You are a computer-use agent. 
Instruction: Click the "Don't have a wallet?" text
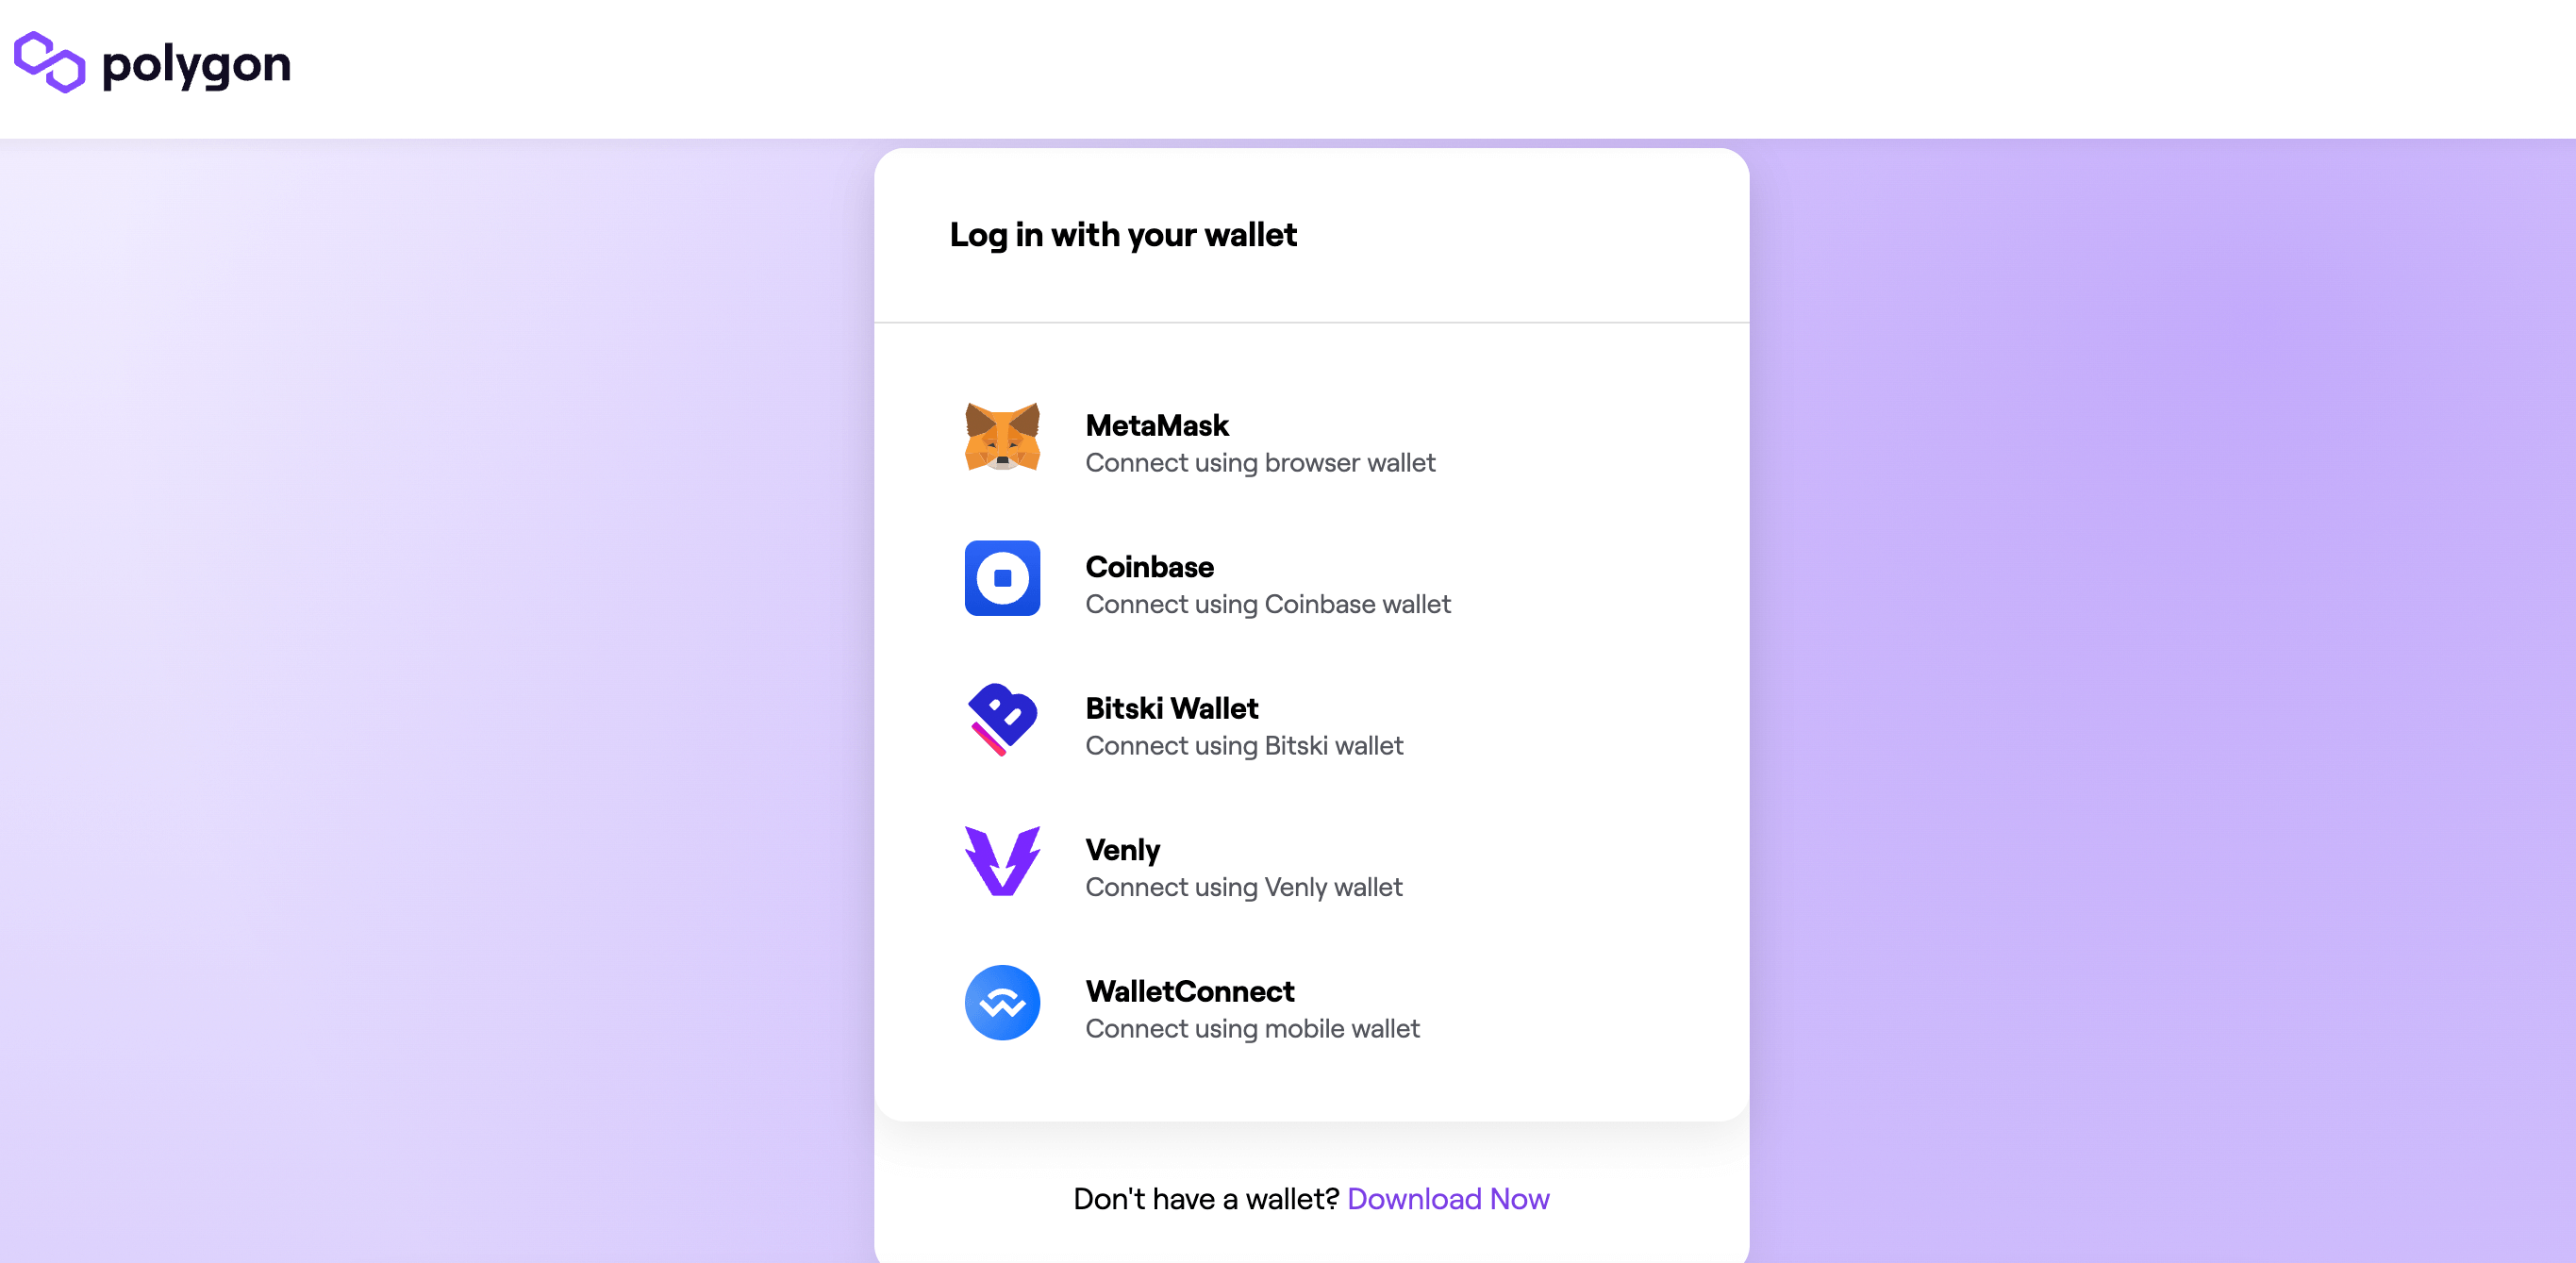(1205, 1198)
